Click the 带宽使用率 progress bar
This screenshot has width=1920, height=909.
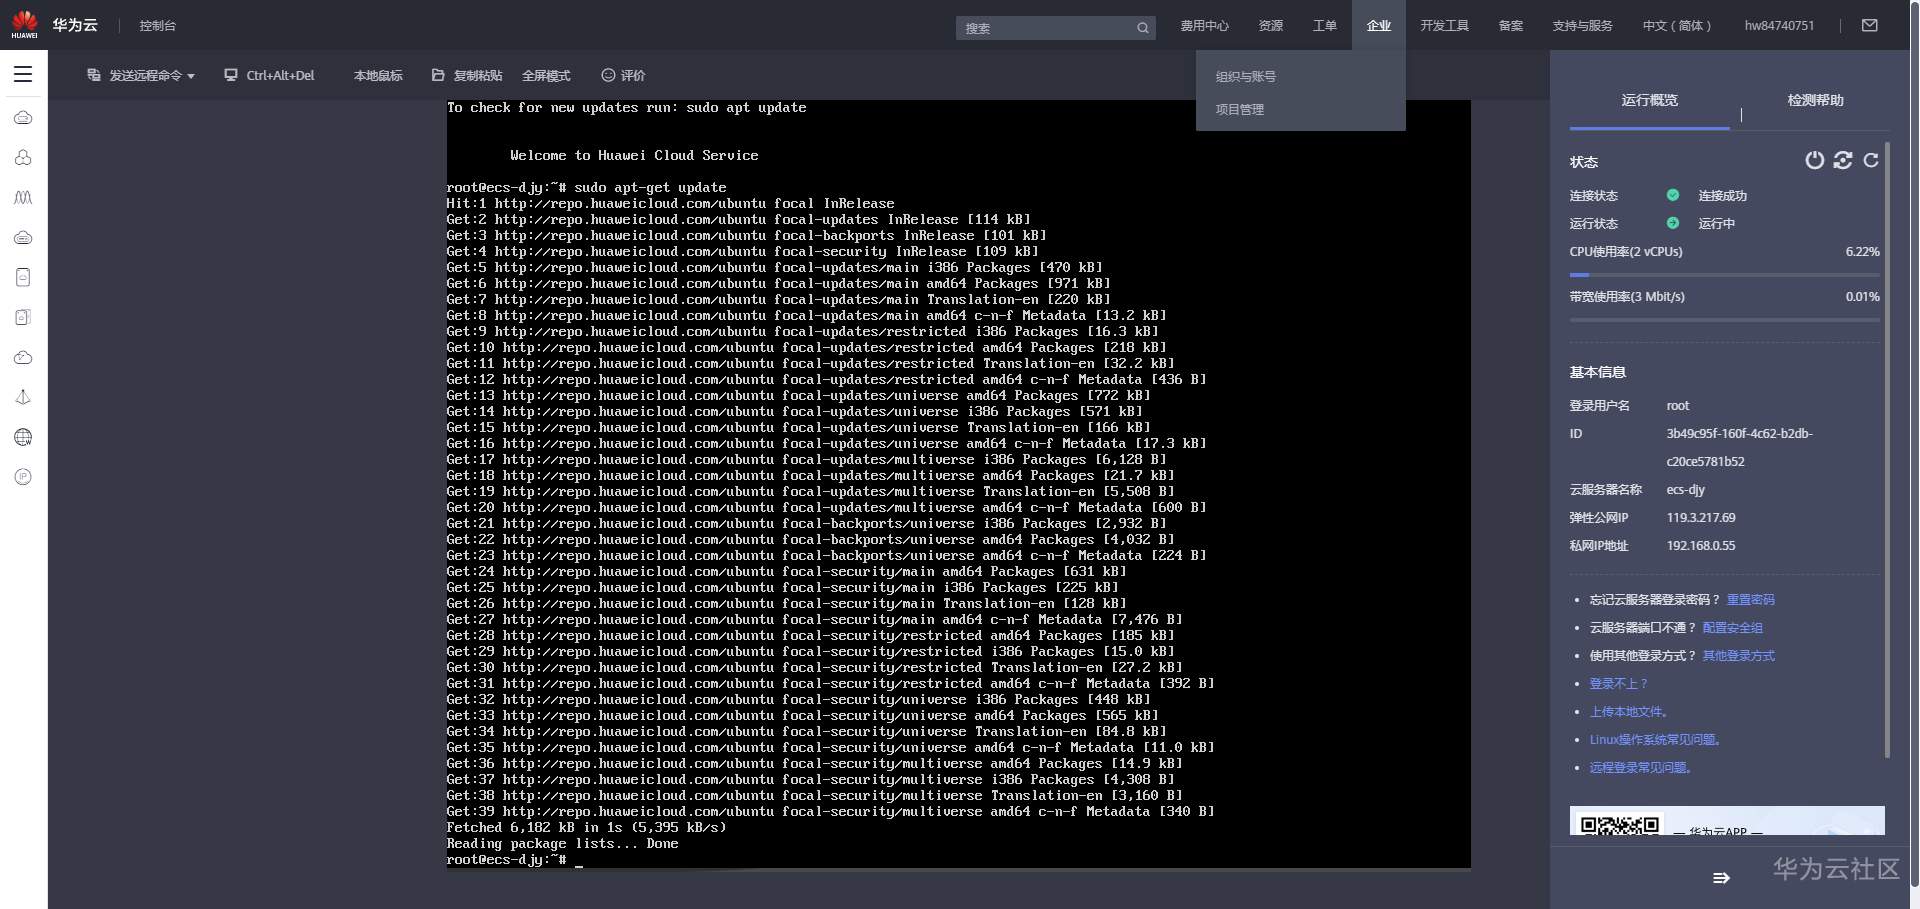click(1725, 320)
